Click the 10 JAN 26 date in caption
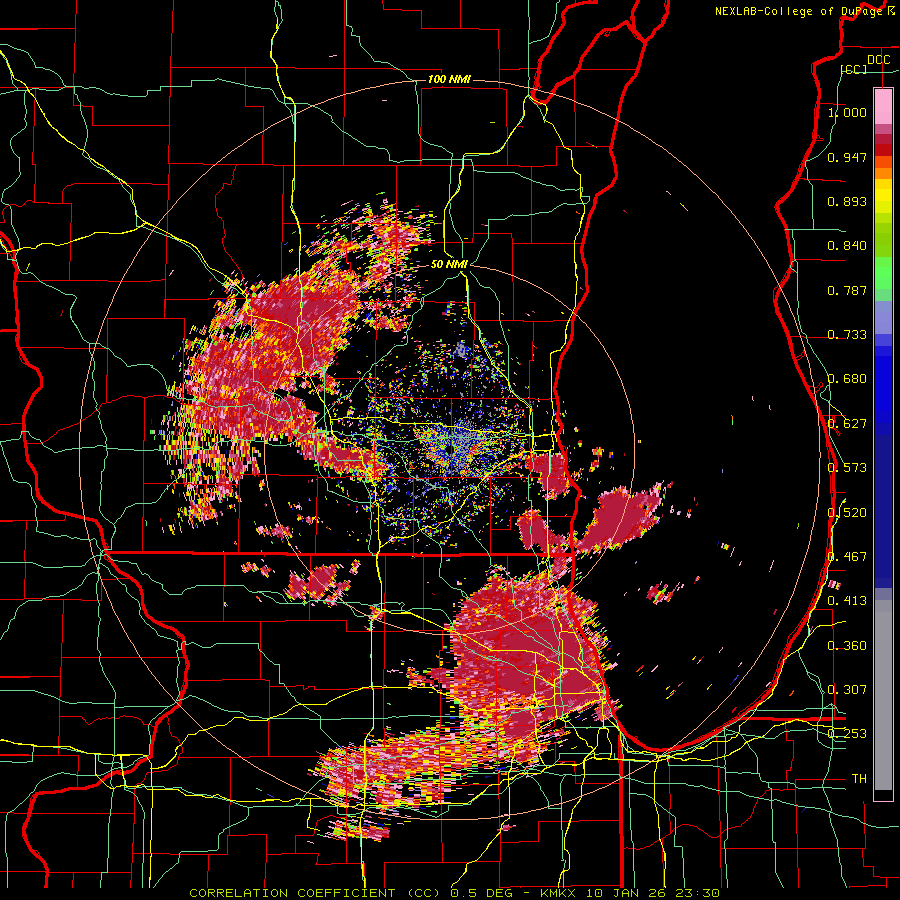 click(627, 893)
